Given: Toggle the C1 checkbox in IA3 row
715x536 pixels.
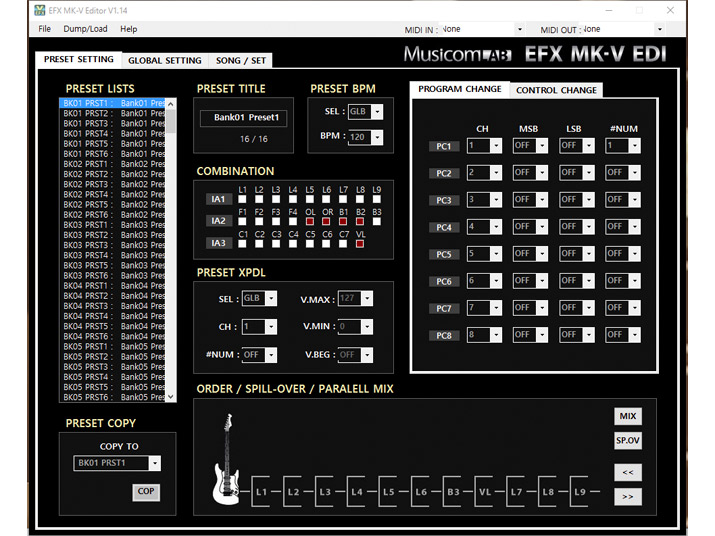Looking at the screenshot, I should [242, 244].
